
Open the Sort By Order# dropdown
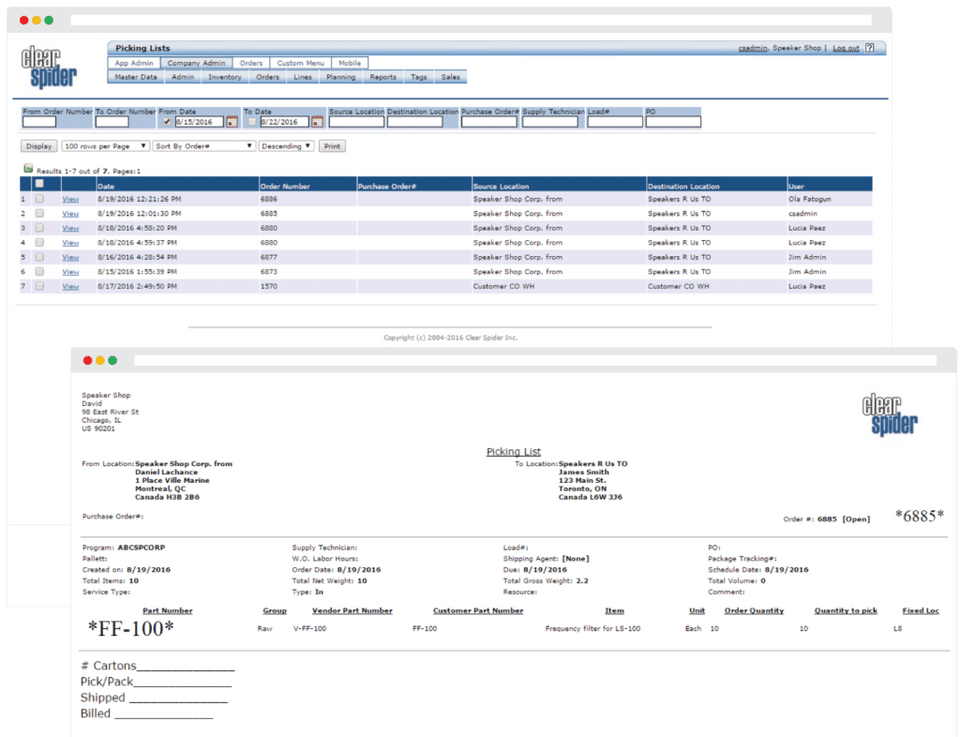[x=204, y=146]
